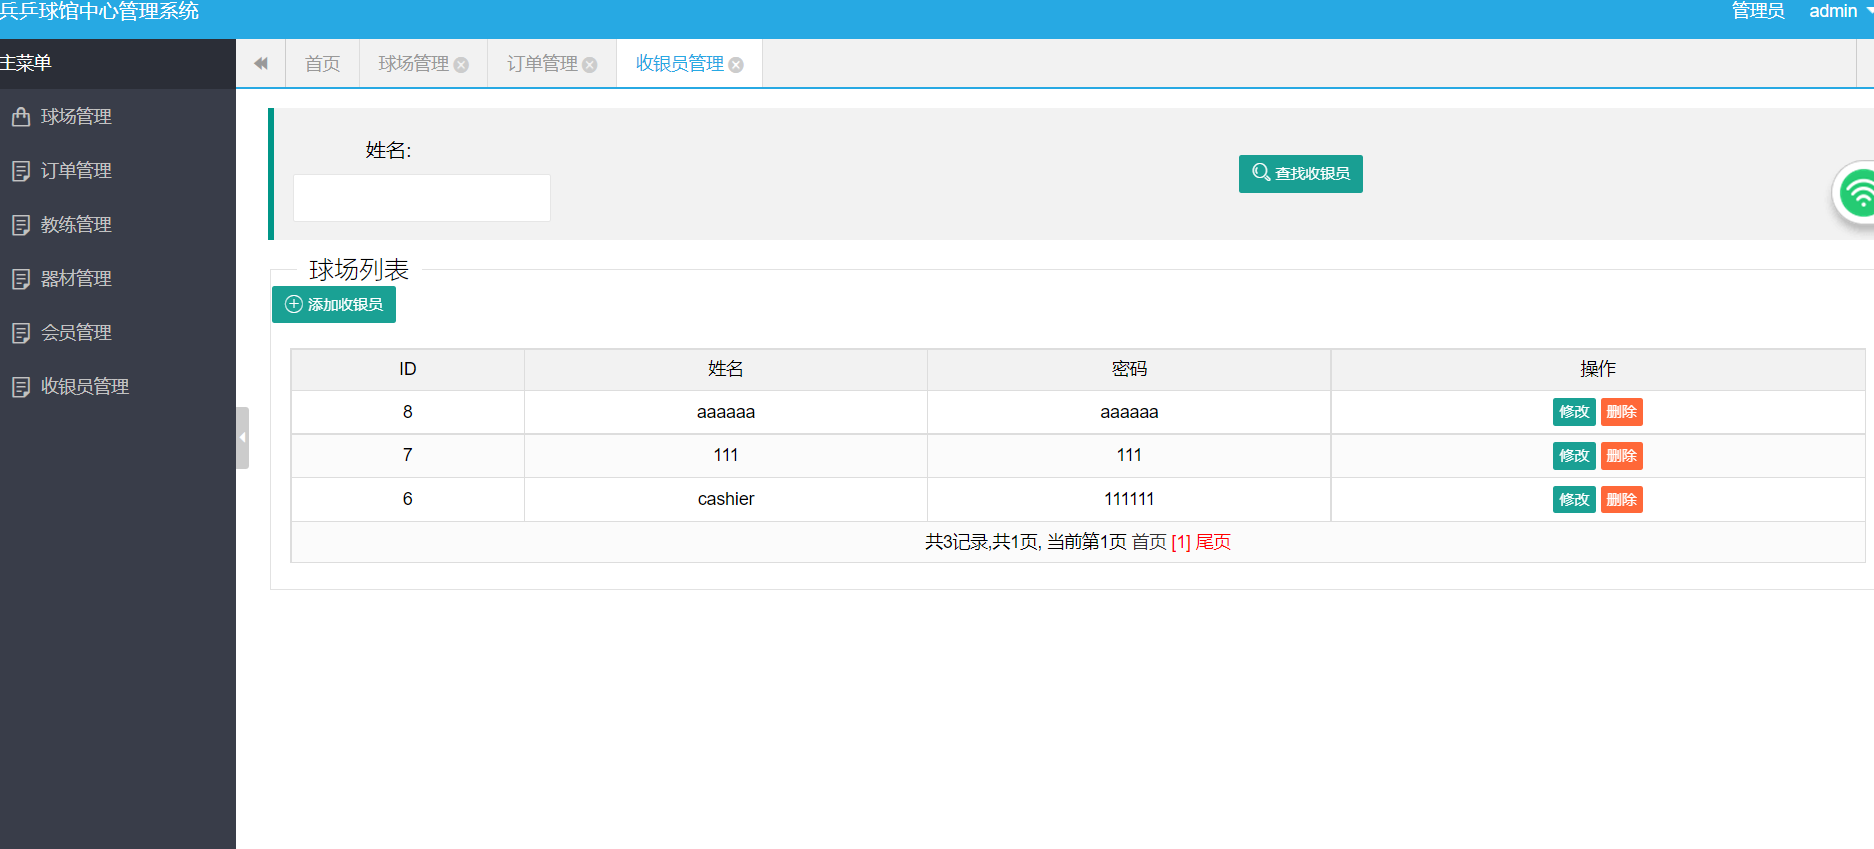Click the 器材管理 sidebar icon
1874x849 pixels.
20,279
